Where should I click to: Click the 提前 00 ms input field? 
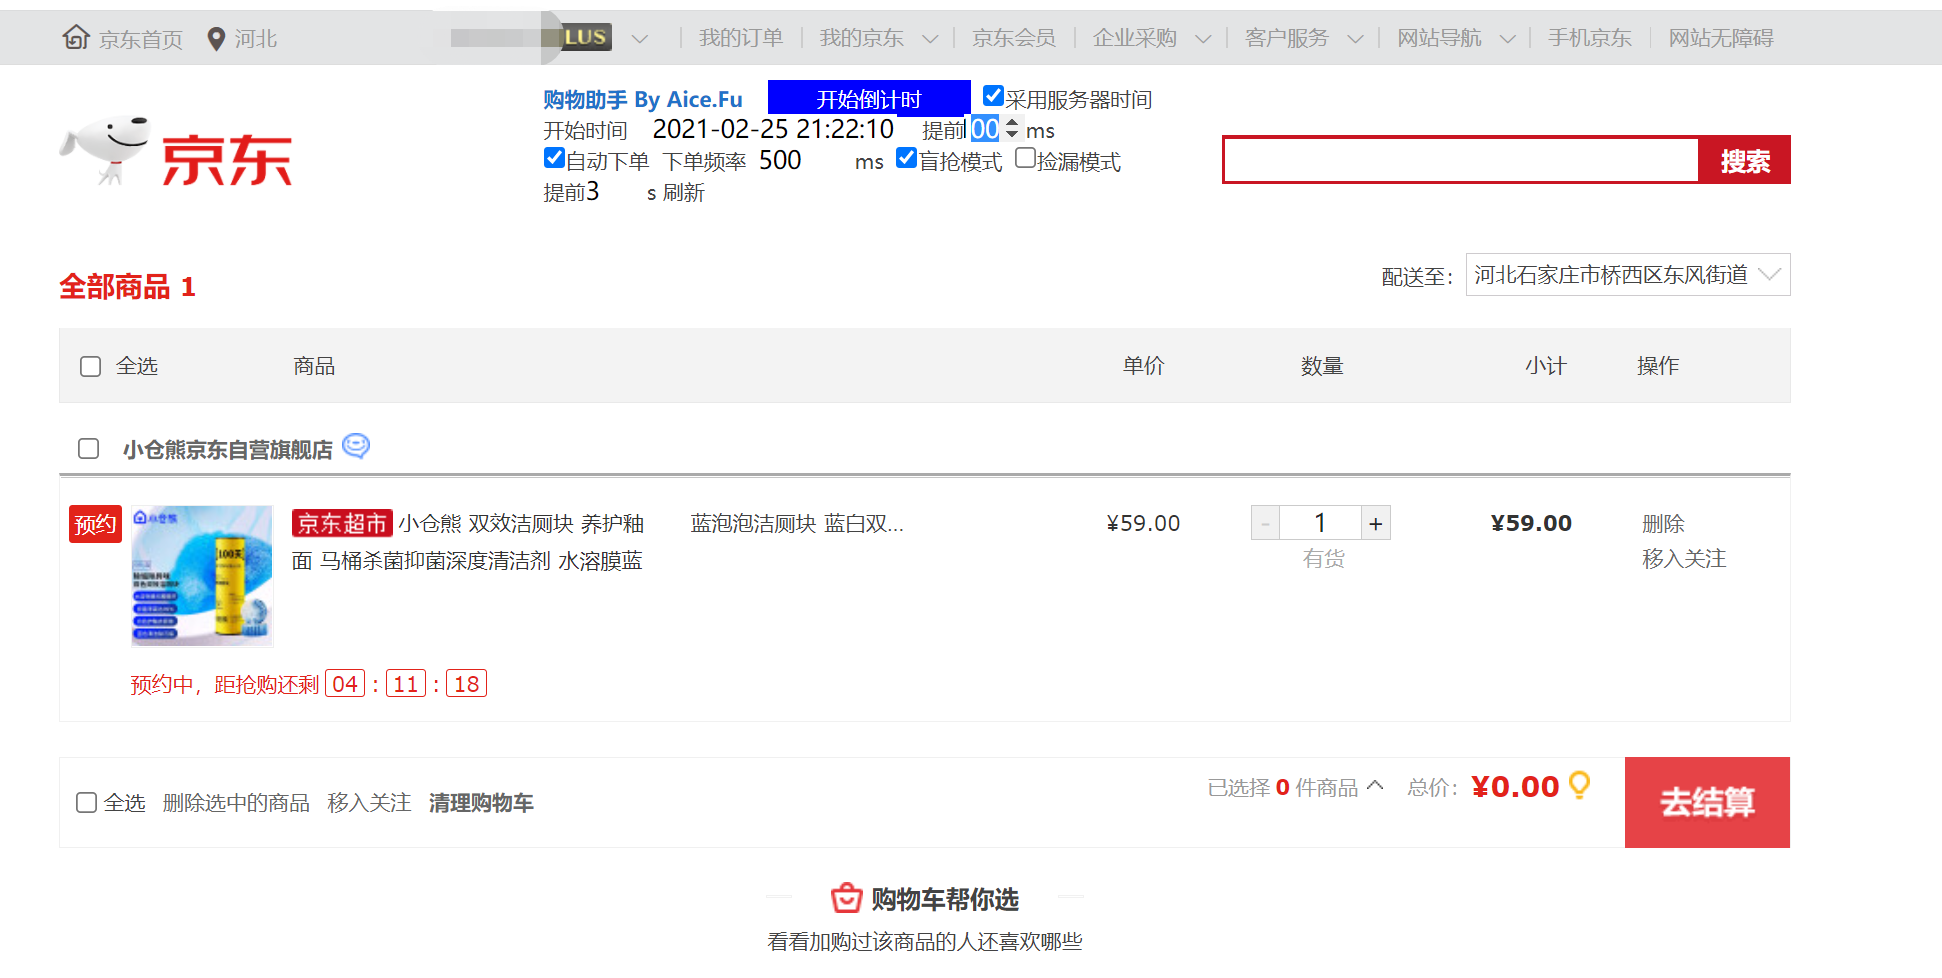point(985,129)
